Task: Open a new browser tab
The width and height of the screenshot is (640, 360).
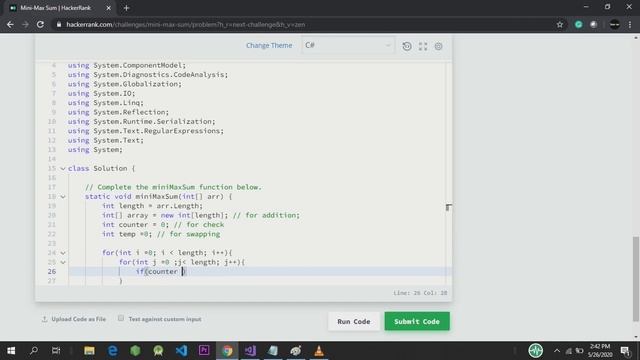Action: point(126,8)
